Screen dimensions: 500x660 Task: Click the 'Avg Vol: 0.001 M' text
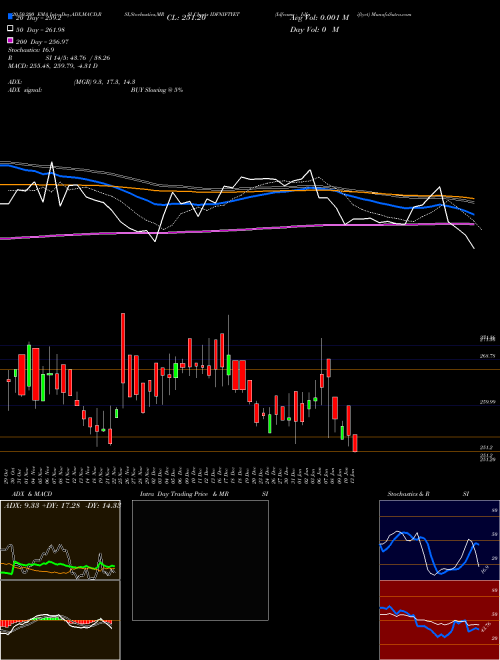pyautogui.click(x=320, y=17)
